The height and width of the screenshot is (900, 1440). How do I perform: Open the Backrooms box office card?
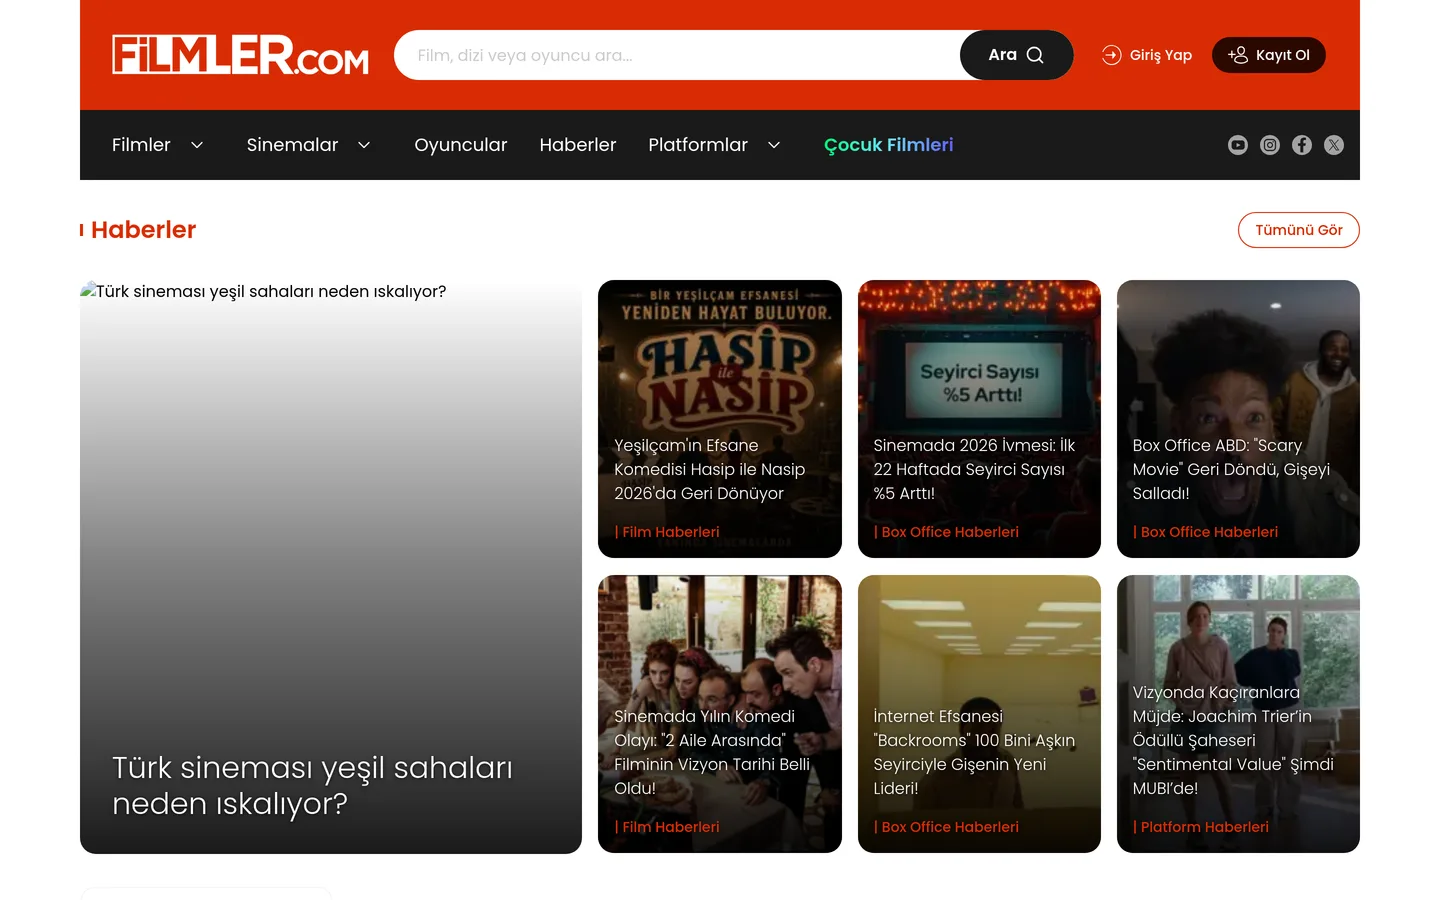pyautogui.click(x=979, y=714)
